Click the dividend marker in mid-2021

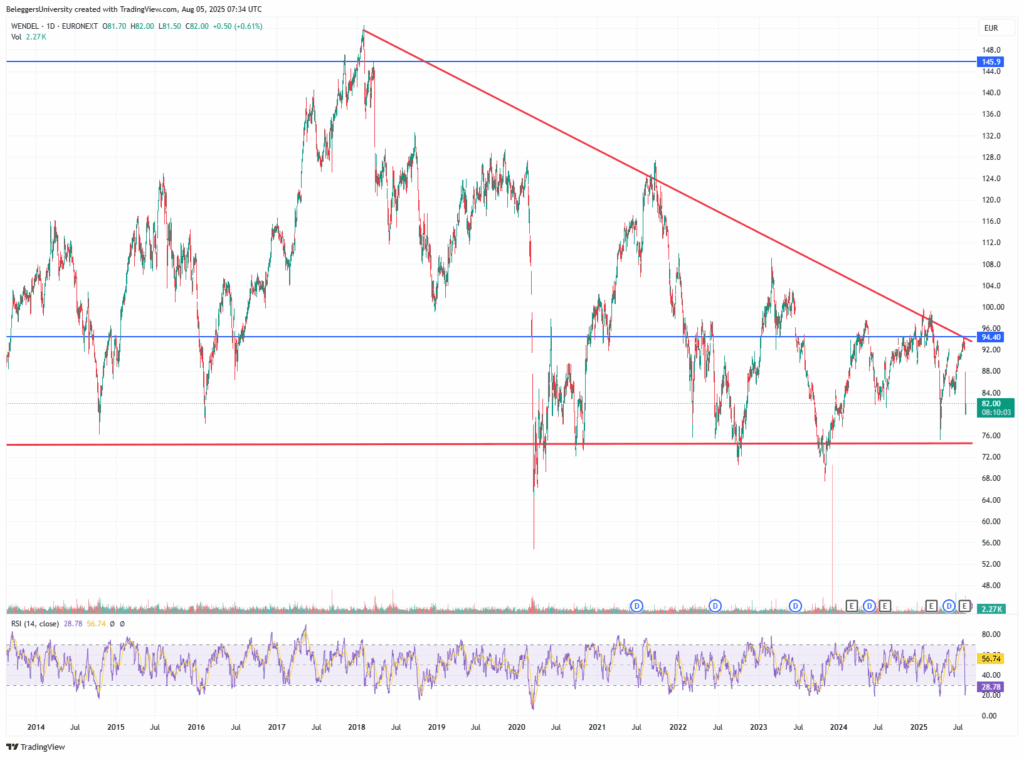(637, 606)
